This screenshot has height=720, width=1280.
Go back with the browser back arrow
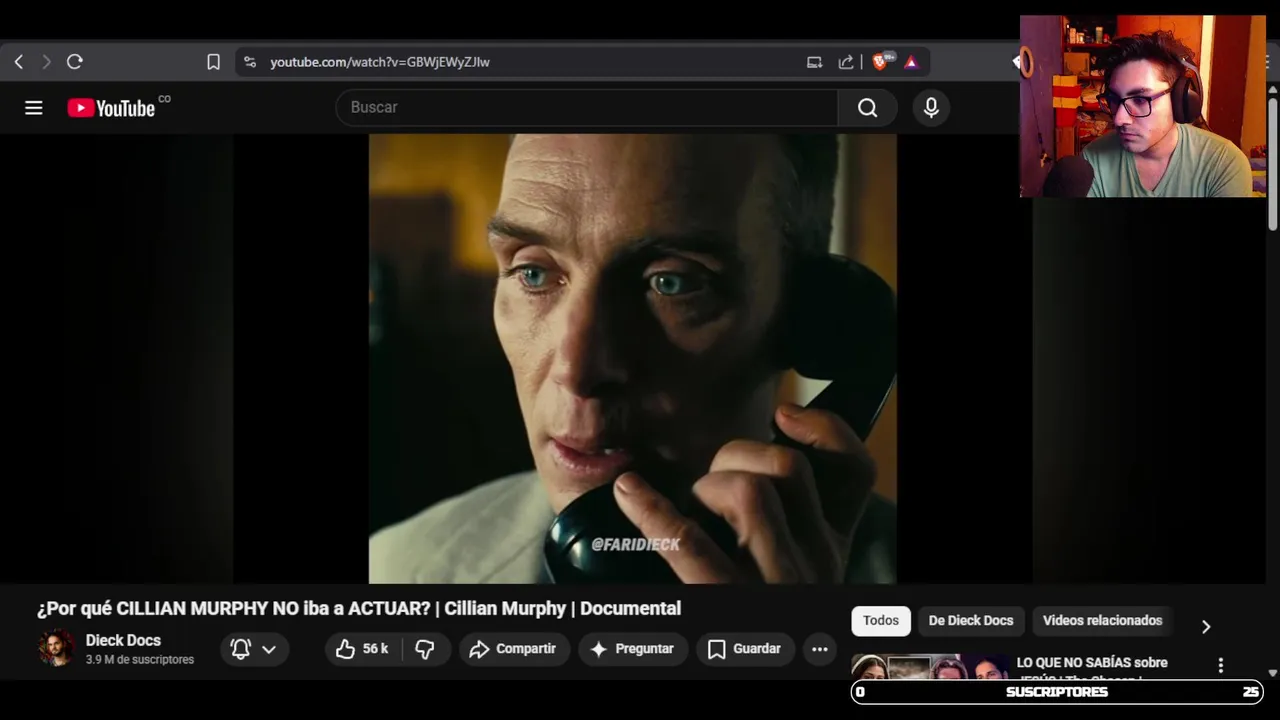click(19, 62)
